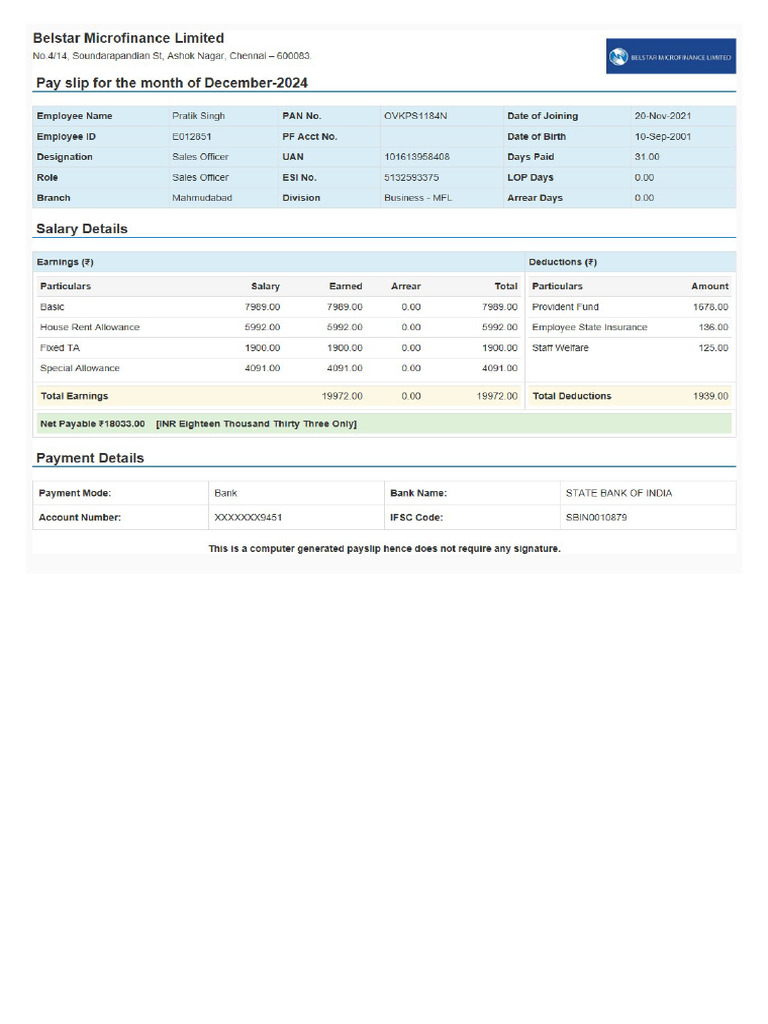
Task: Select the 'Basic' earnings row label
Action: (x=52, y=307)
